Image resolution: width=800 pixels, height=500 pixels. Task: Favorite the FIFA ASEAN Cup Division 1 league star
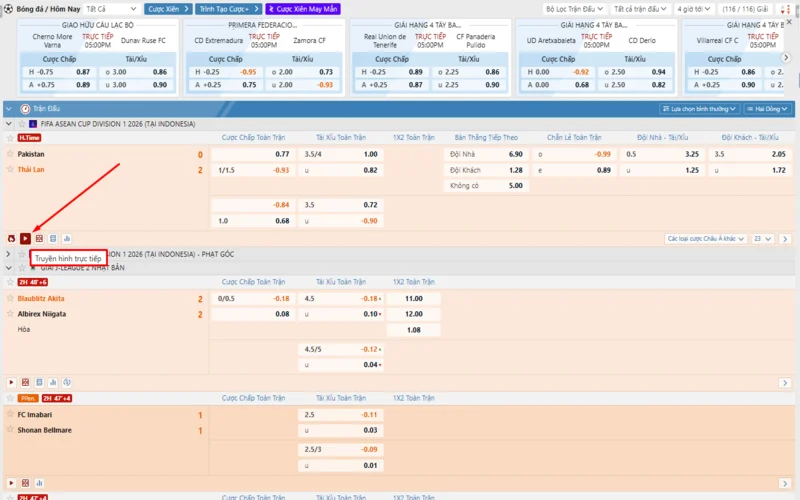[21, 124]
